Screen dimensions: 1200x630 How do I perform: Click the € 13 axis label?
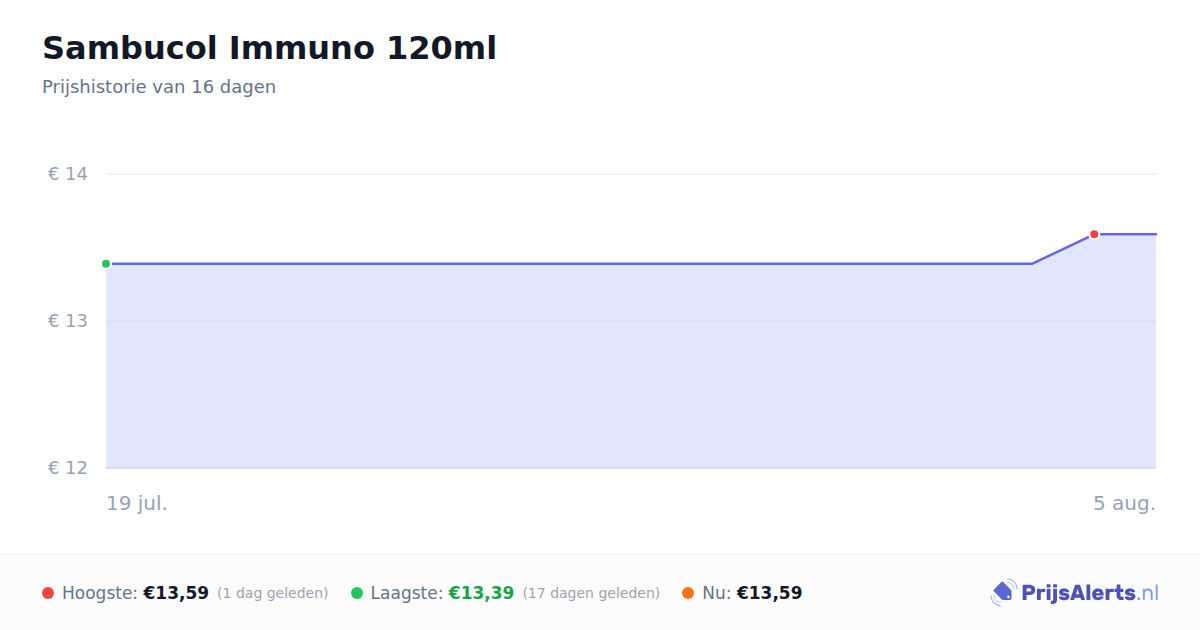(68, 321)
